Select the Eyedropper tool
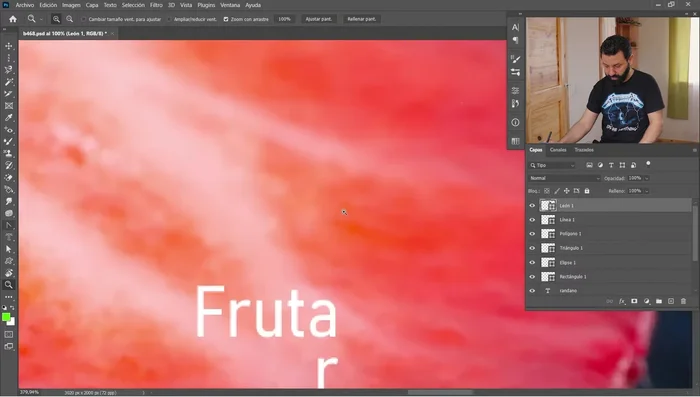The width and height of the screenshot is (700, 397). (x=8, y=118)
